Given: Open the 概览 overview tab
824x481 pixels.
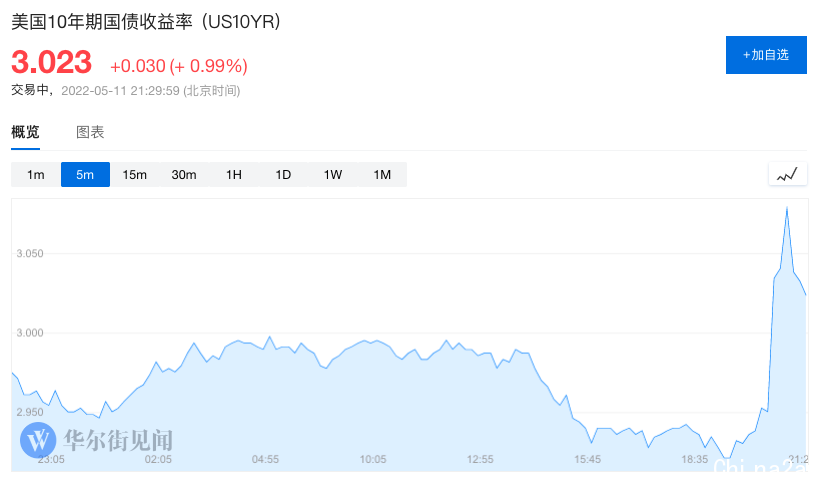Looking at the screenshot, I should tap(26, 132).
